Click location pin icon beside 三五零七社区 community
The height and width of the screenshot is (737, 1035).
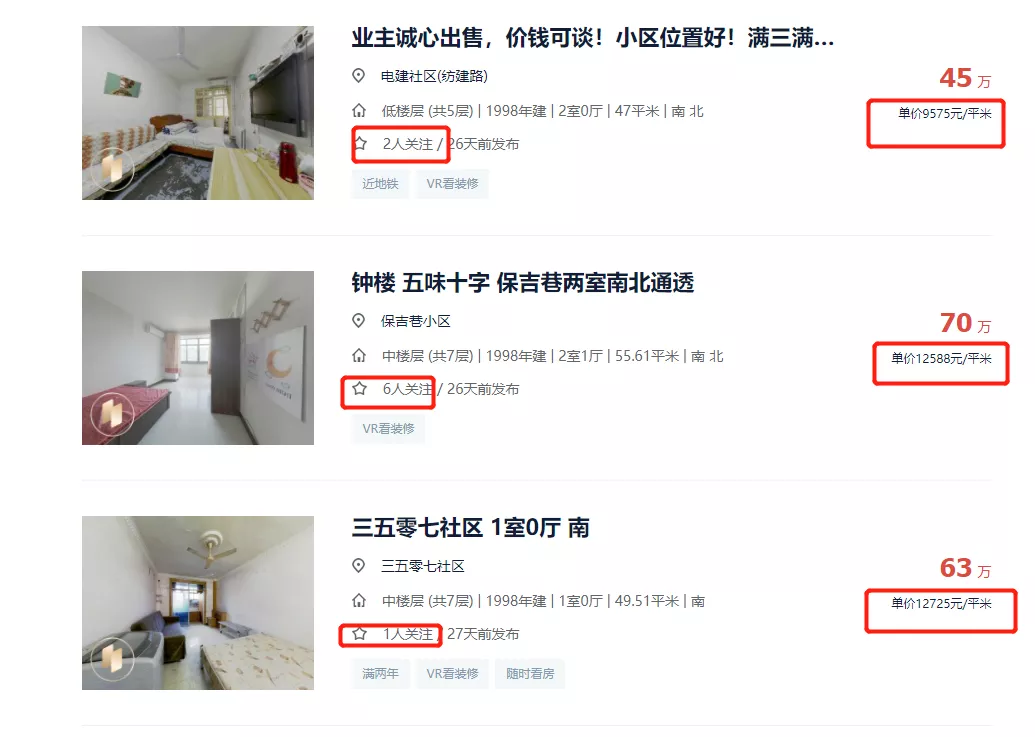click(x=358, y=565)
